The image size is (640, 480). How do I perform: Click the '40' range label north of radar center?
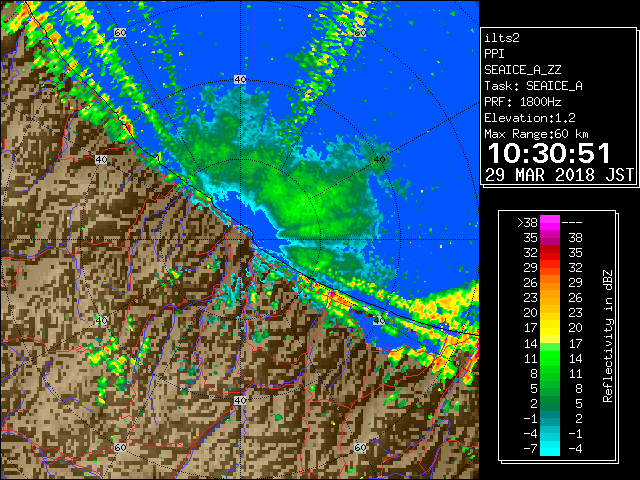[x=240, y=80]
